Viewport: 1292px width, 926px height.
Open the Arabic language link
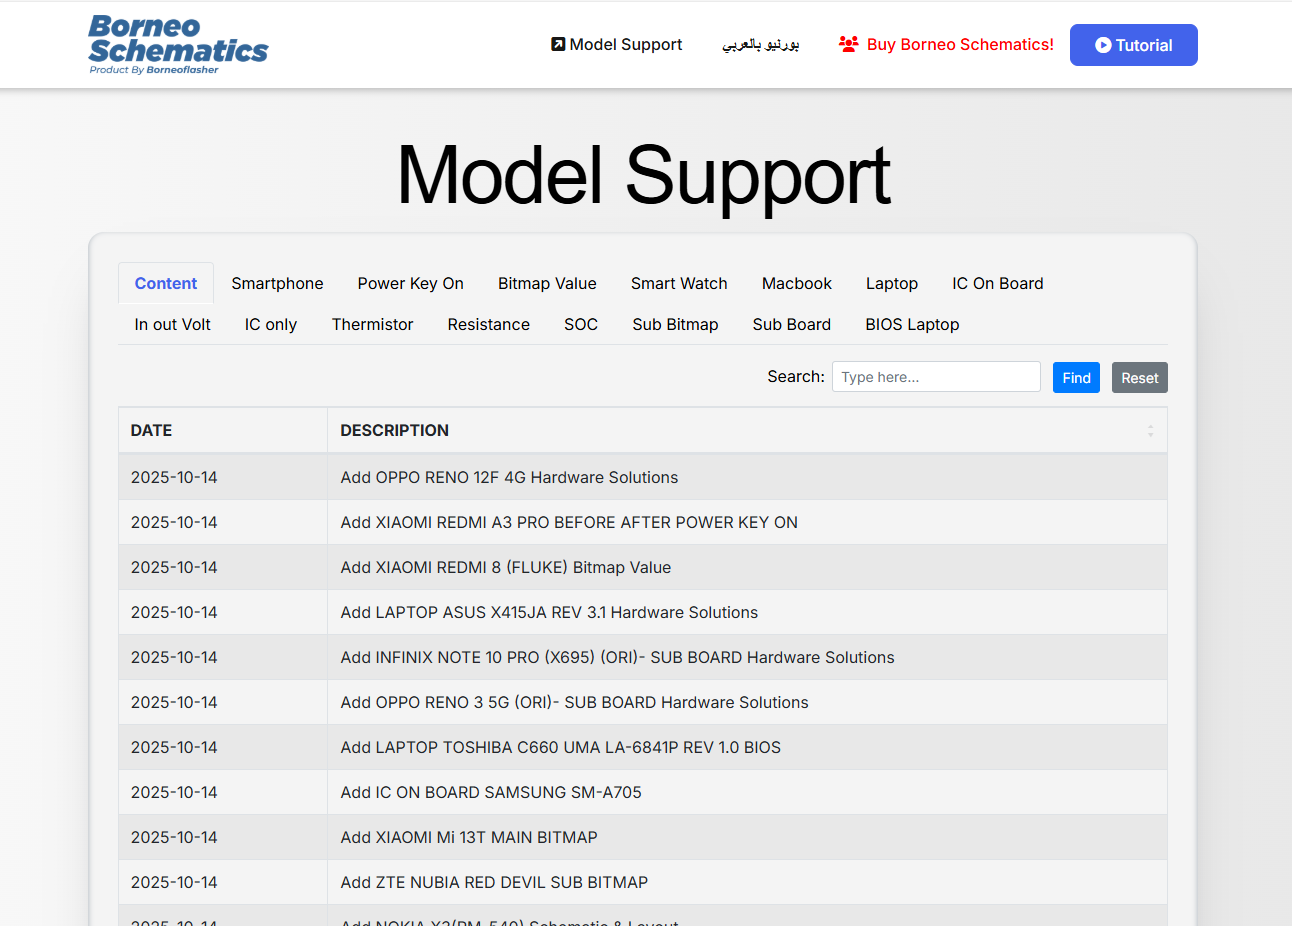click(x=760, y=44)
